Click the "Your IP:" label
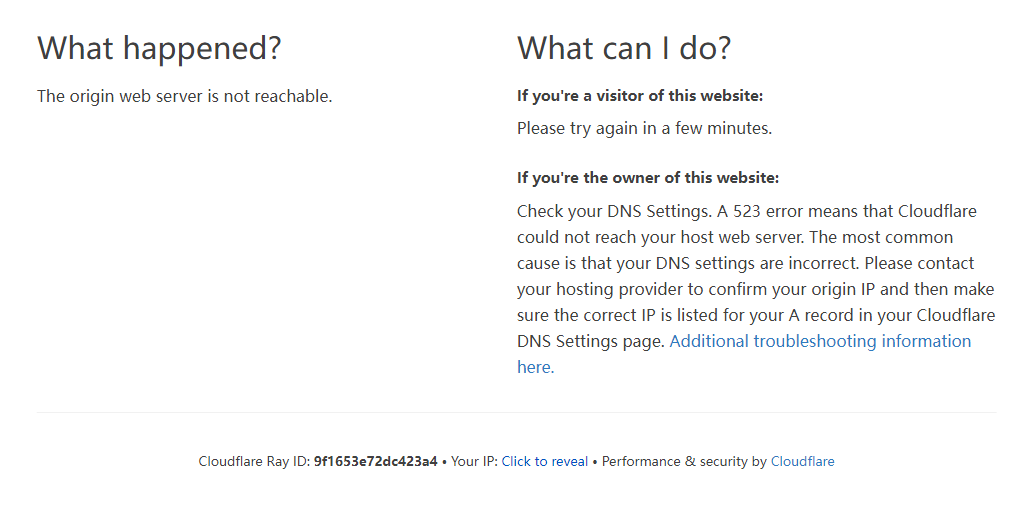1033x509 pixels. pyautogui.click(x=474, y=461)
